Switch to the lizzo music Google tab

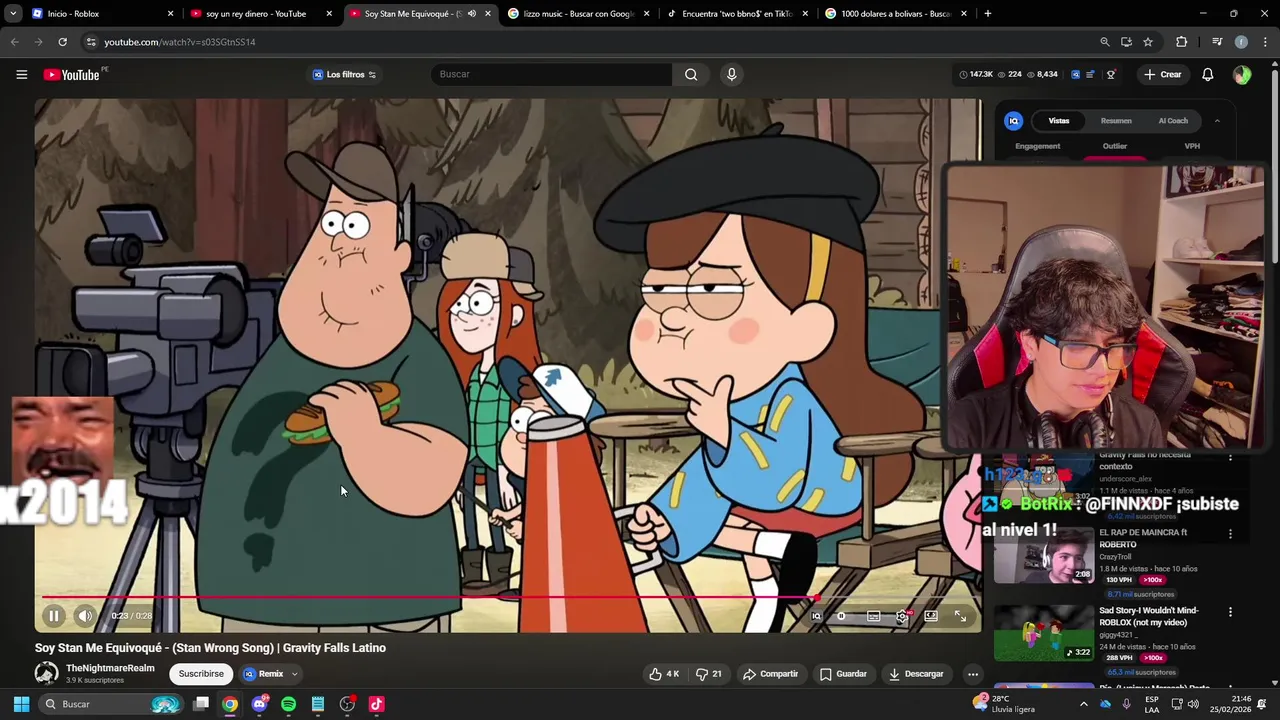point(579,14)
